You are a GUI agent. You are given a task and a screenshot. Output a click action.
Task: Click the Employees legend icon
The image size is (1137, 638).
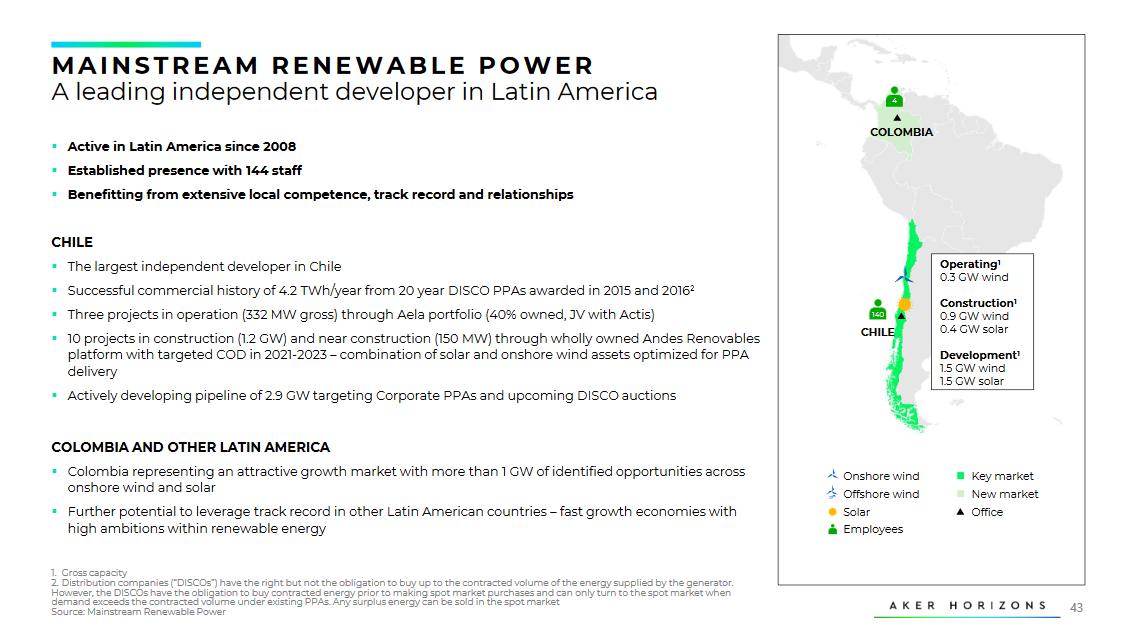click(x=832, y=529)
